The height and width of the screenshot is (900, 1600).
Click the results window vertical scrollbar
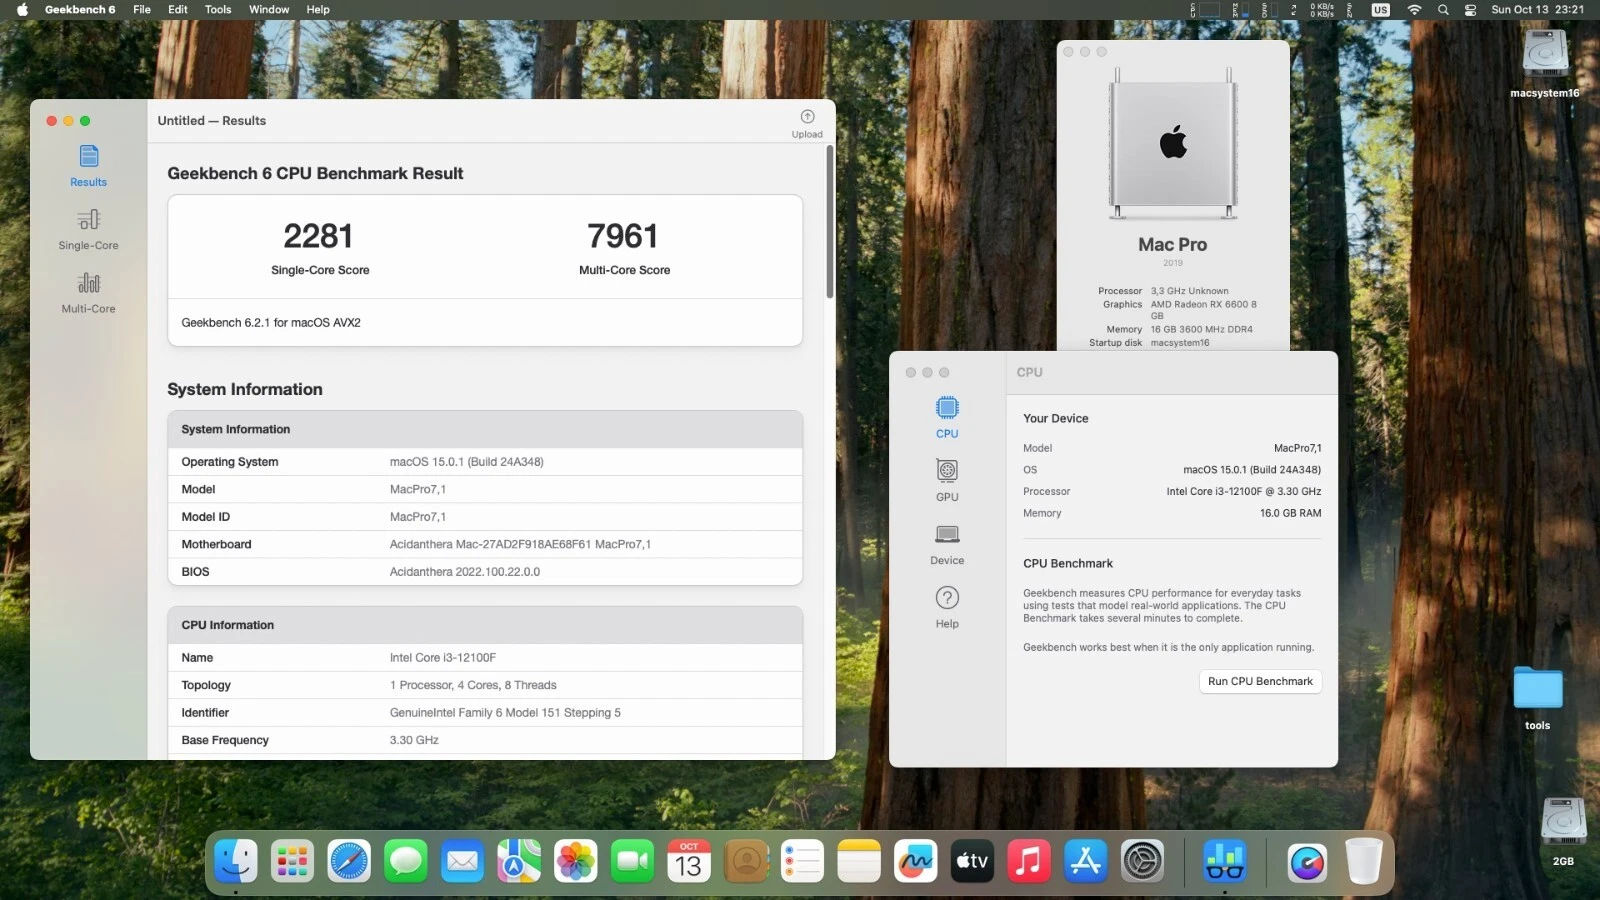(x=830, y=222)
